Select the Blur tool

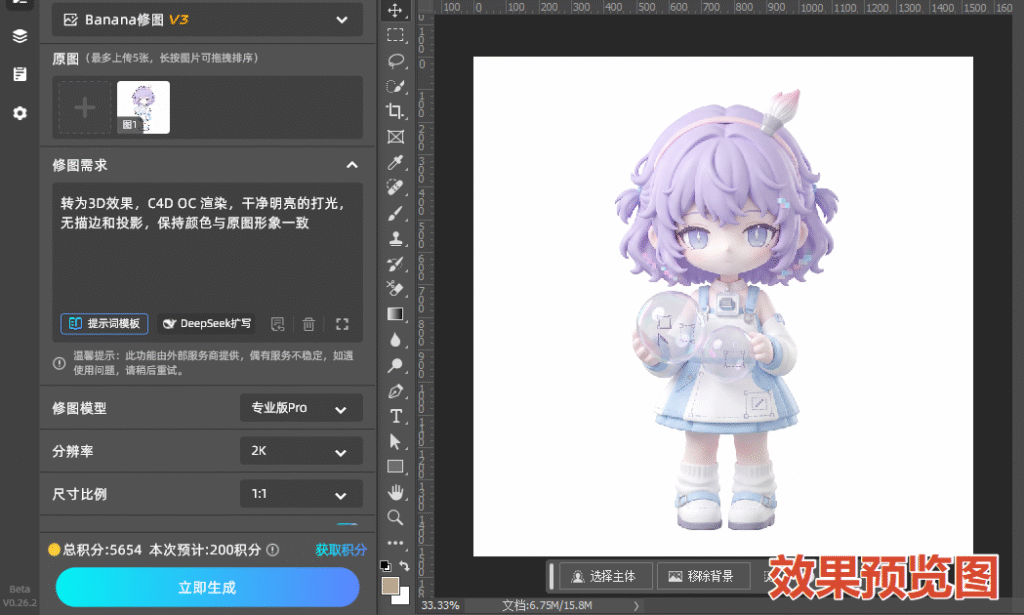pos(395,339)
